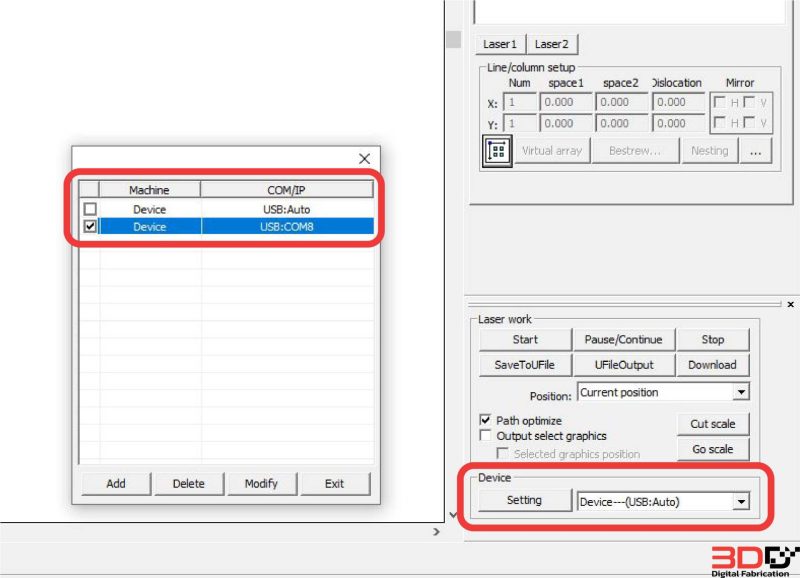This screenshot has width=800, height=578.
Task: Click the Pause/Continue button
Action: (x=623, y=340)
